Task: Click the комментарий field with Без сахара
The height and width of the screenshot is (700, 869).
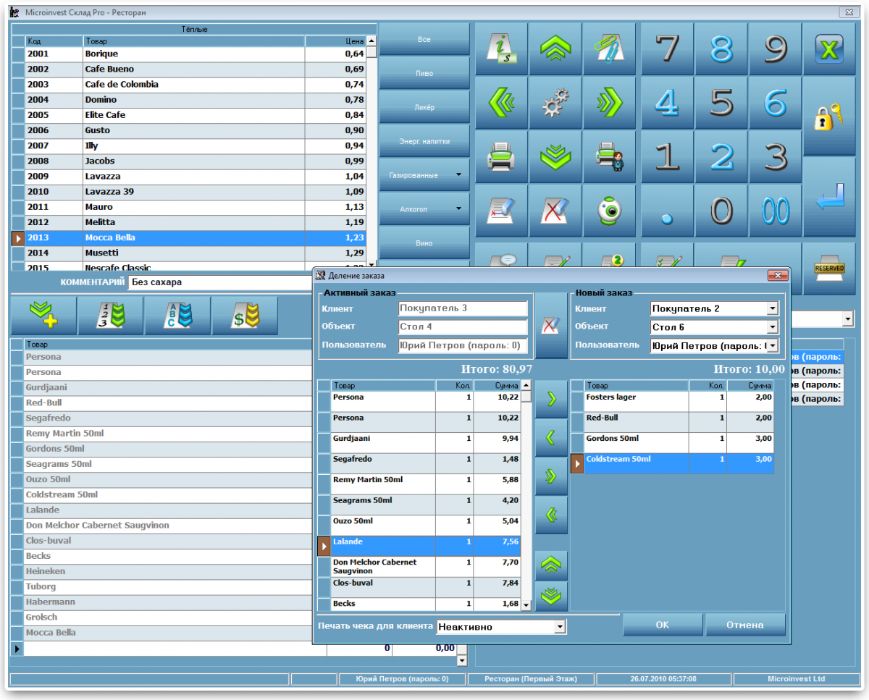Action: (x=222, y=282)
